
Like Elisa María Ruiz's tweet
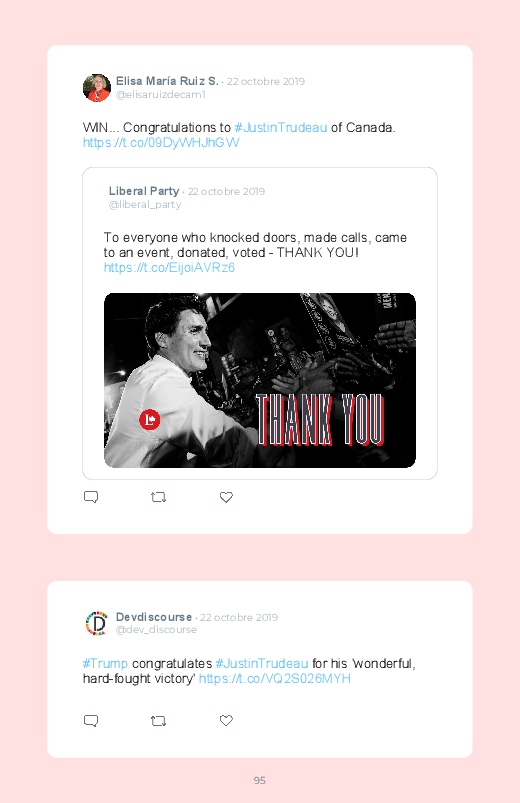(226, 497)
